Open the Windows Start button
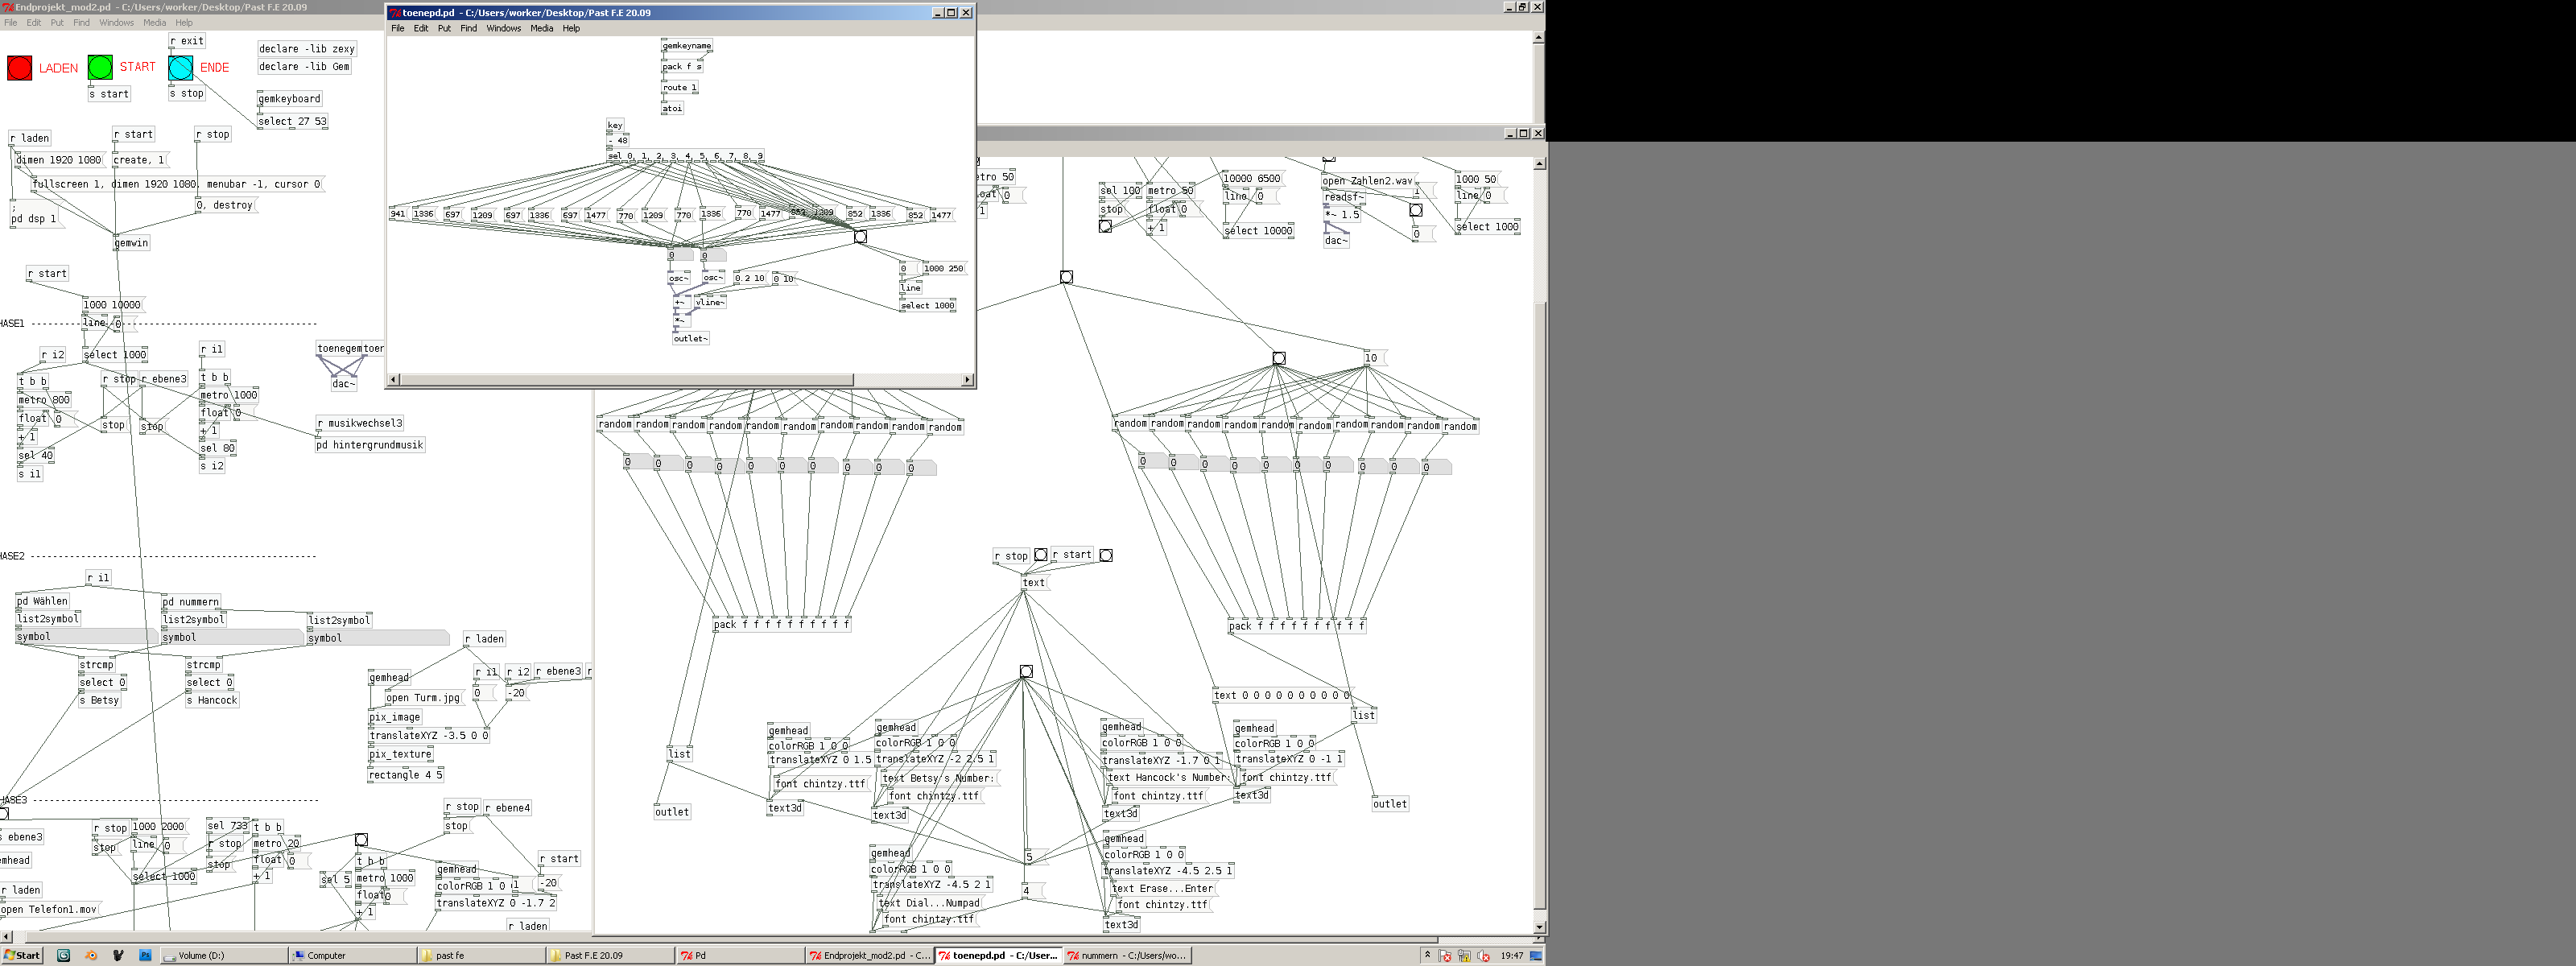This screenshot has height=966, width=2576. (x=22, y=955)
